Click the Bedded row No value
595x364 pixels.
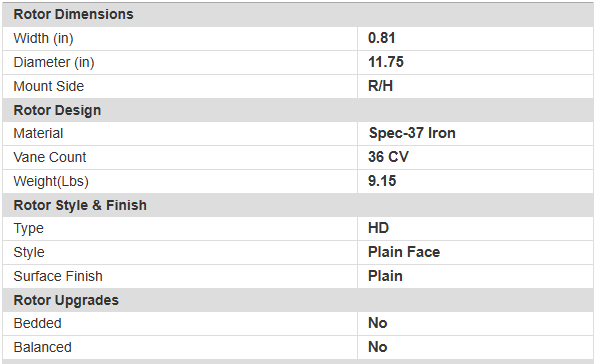pyautogui.click(x=378, y=323)
